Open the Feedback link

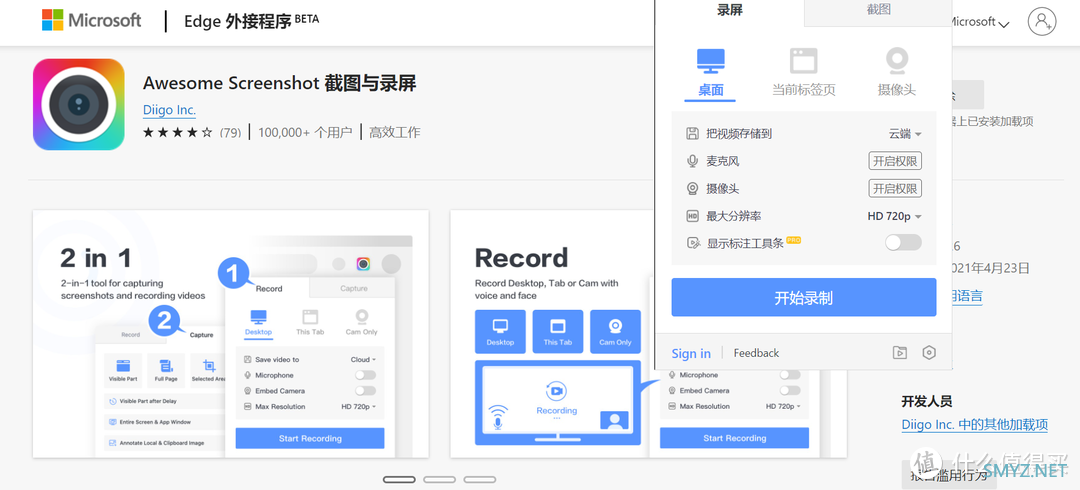click(756, 353)
